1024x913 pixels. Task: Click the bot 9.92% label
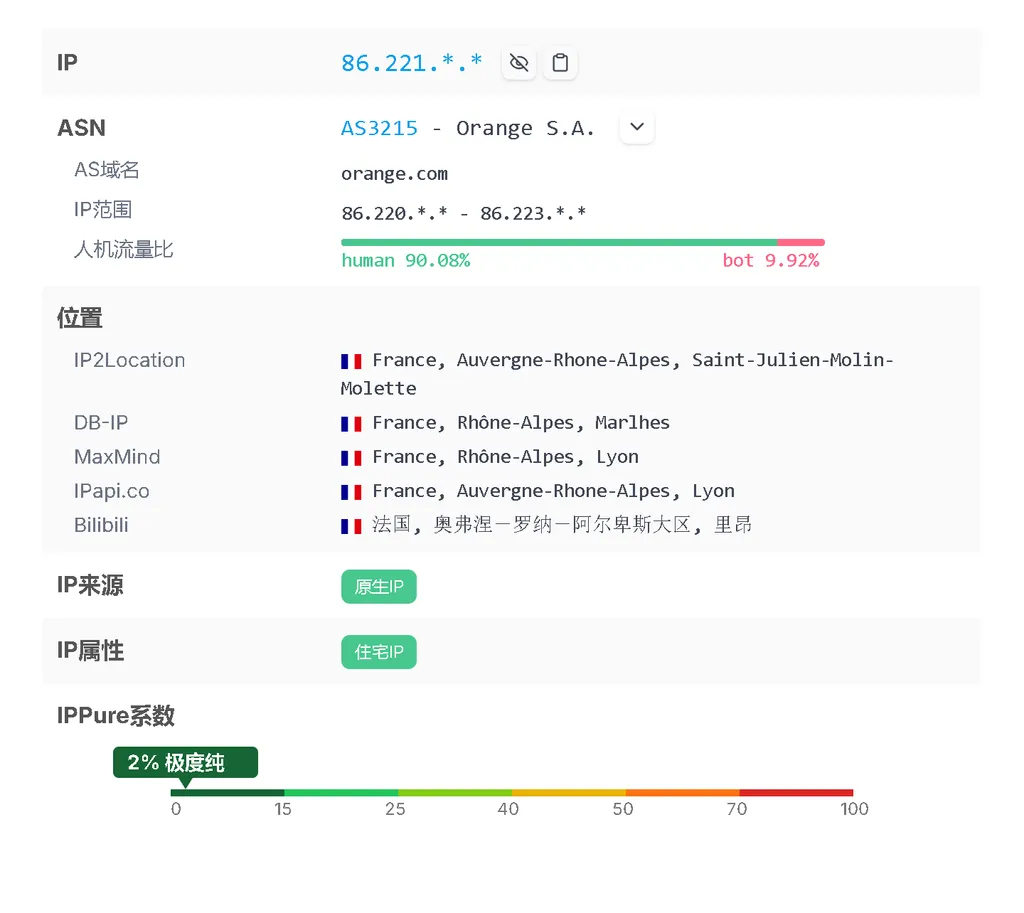point(771,260)
